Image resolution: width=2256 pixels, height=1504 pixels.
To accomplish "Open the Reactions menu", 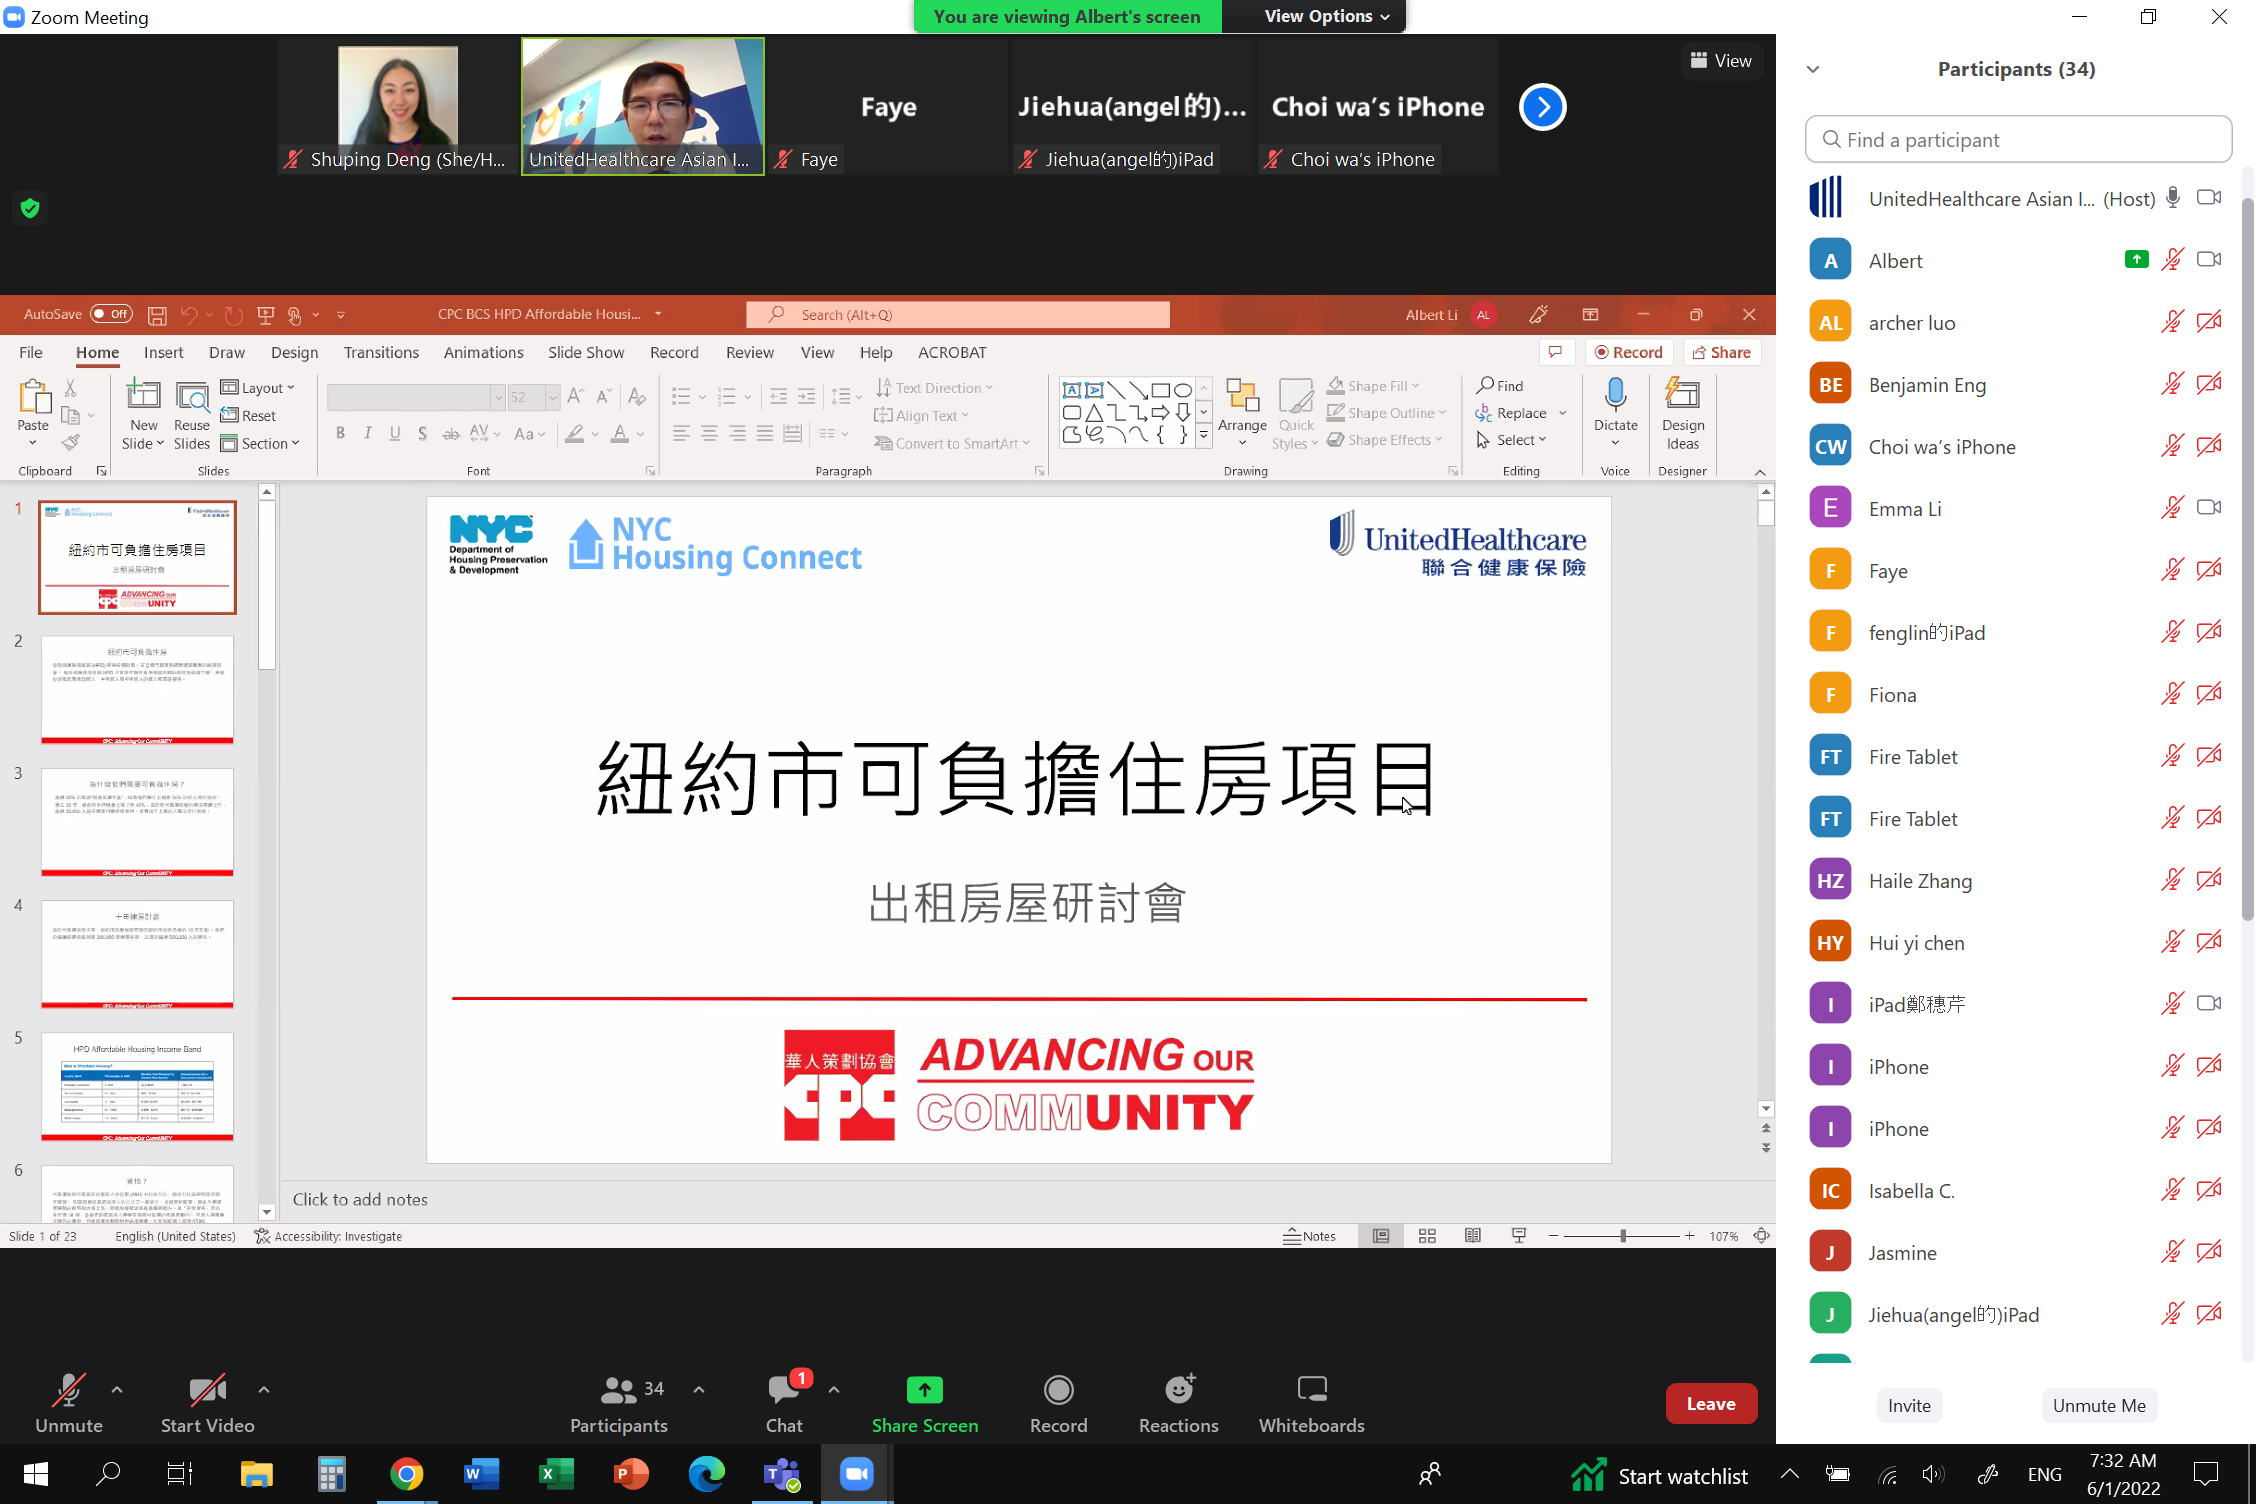I will coord(1178,1402).
